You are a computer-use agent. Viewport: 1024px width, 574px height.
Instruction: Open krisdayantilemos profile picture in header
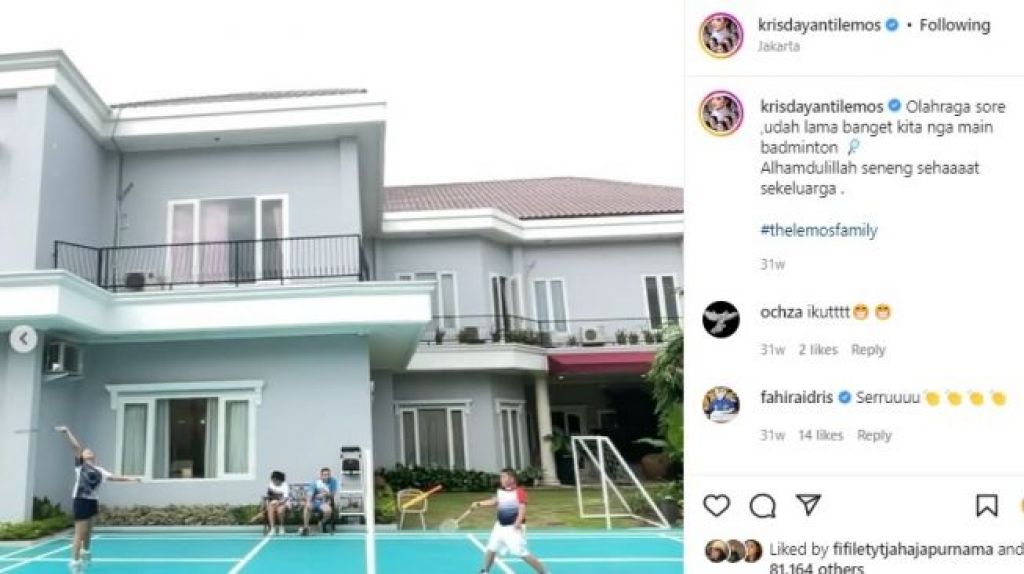(x=721, y=35)
